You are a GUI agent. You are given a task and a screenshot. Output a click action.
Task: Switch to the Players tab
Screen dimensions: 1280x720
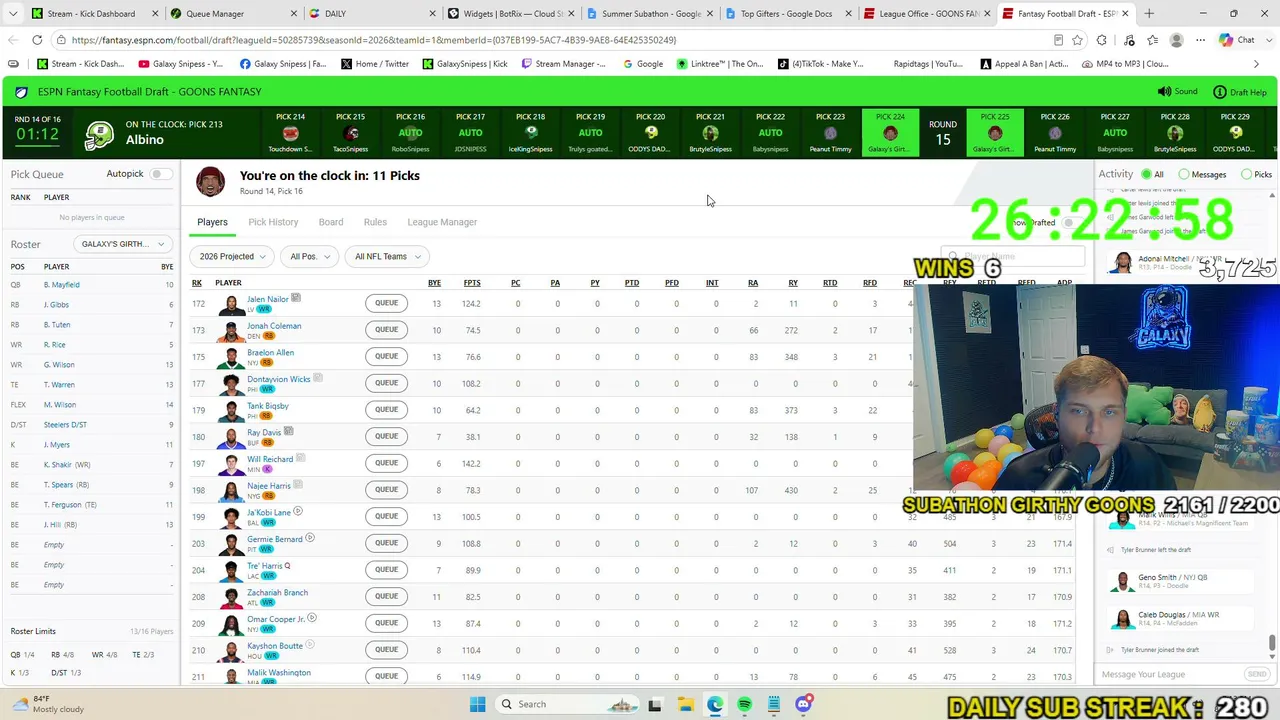pyautogui.click(x=212, y=222)
